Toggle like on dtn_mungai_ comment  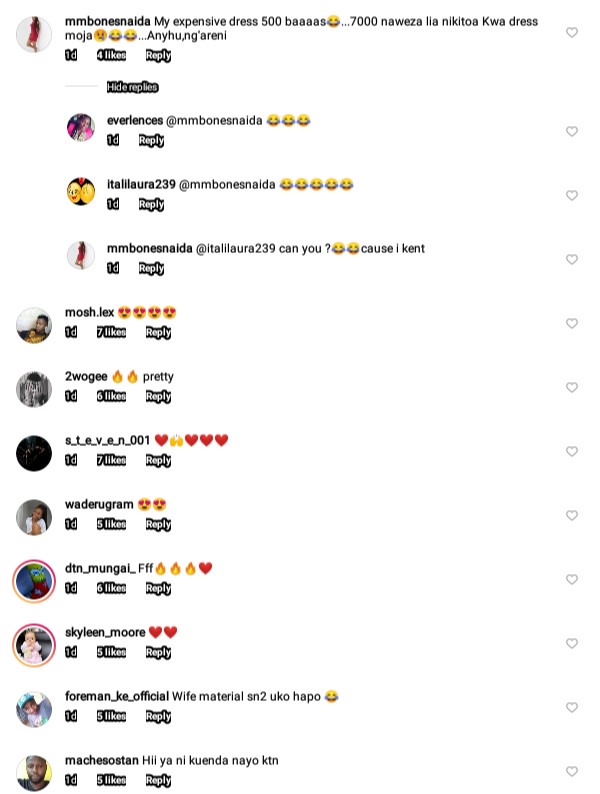(572, 579)
